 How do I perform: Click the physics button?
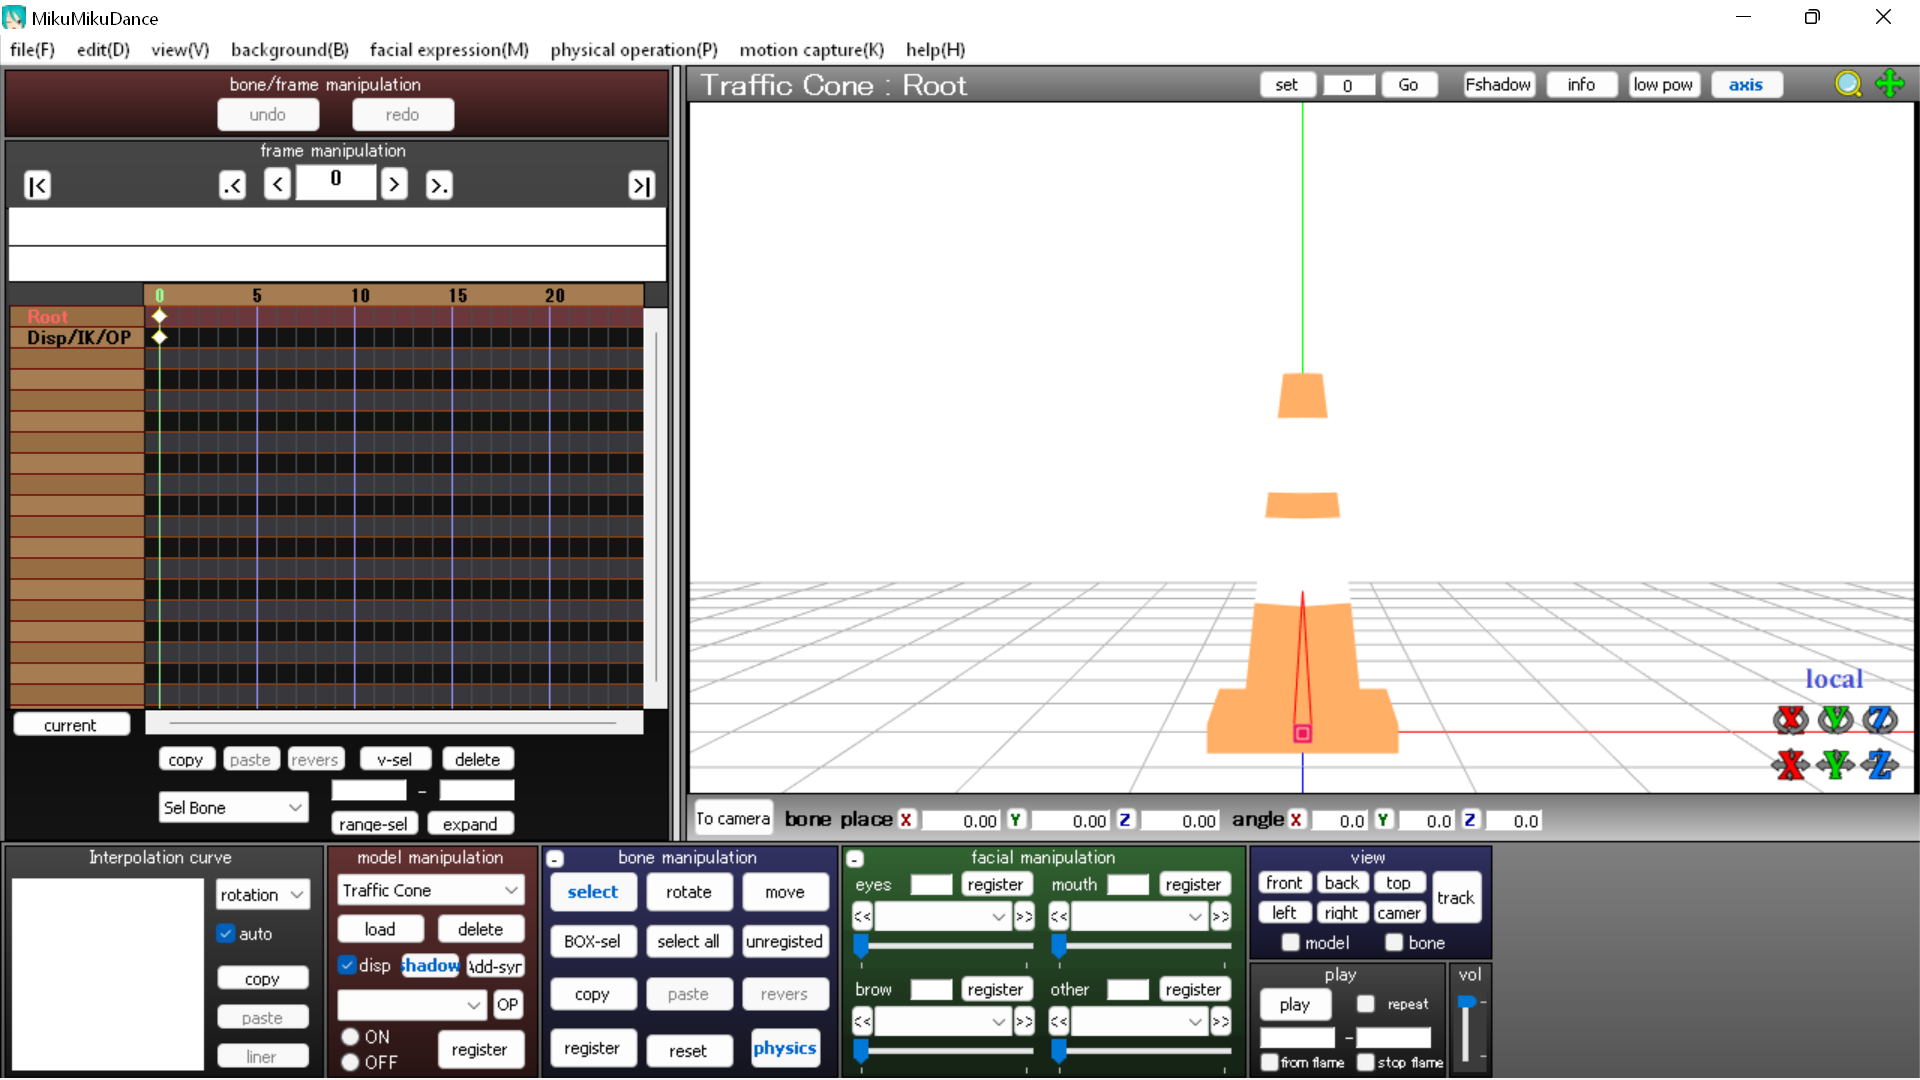tap(784, 1048)
